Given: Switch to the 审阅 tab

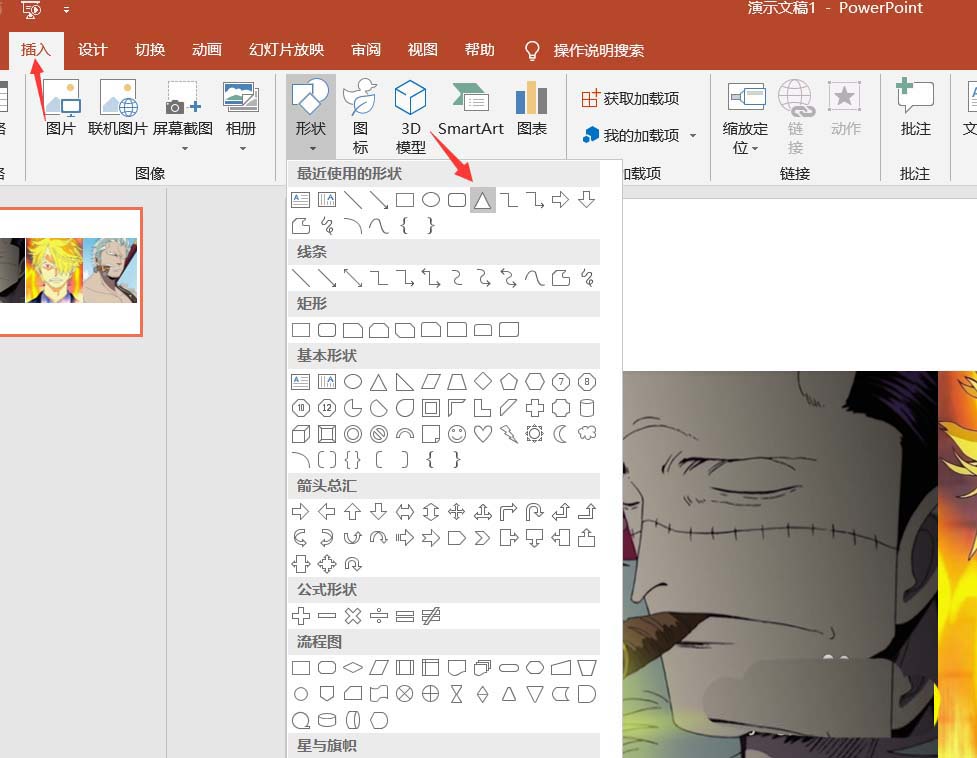Looking at the screenshot, I should coord(366,50).
